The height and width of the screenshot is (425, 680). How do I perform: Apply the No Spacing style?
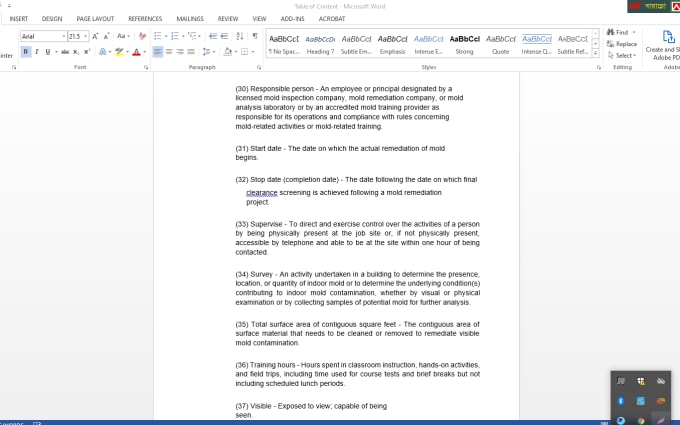(x=284, y=45)
